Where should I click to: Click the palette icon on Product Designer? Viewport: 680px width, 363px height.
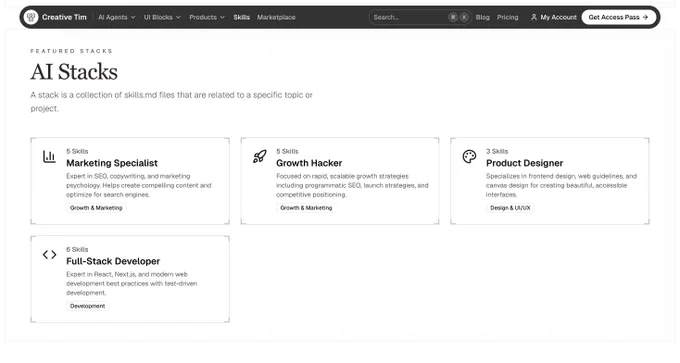(x=469, y=157)
